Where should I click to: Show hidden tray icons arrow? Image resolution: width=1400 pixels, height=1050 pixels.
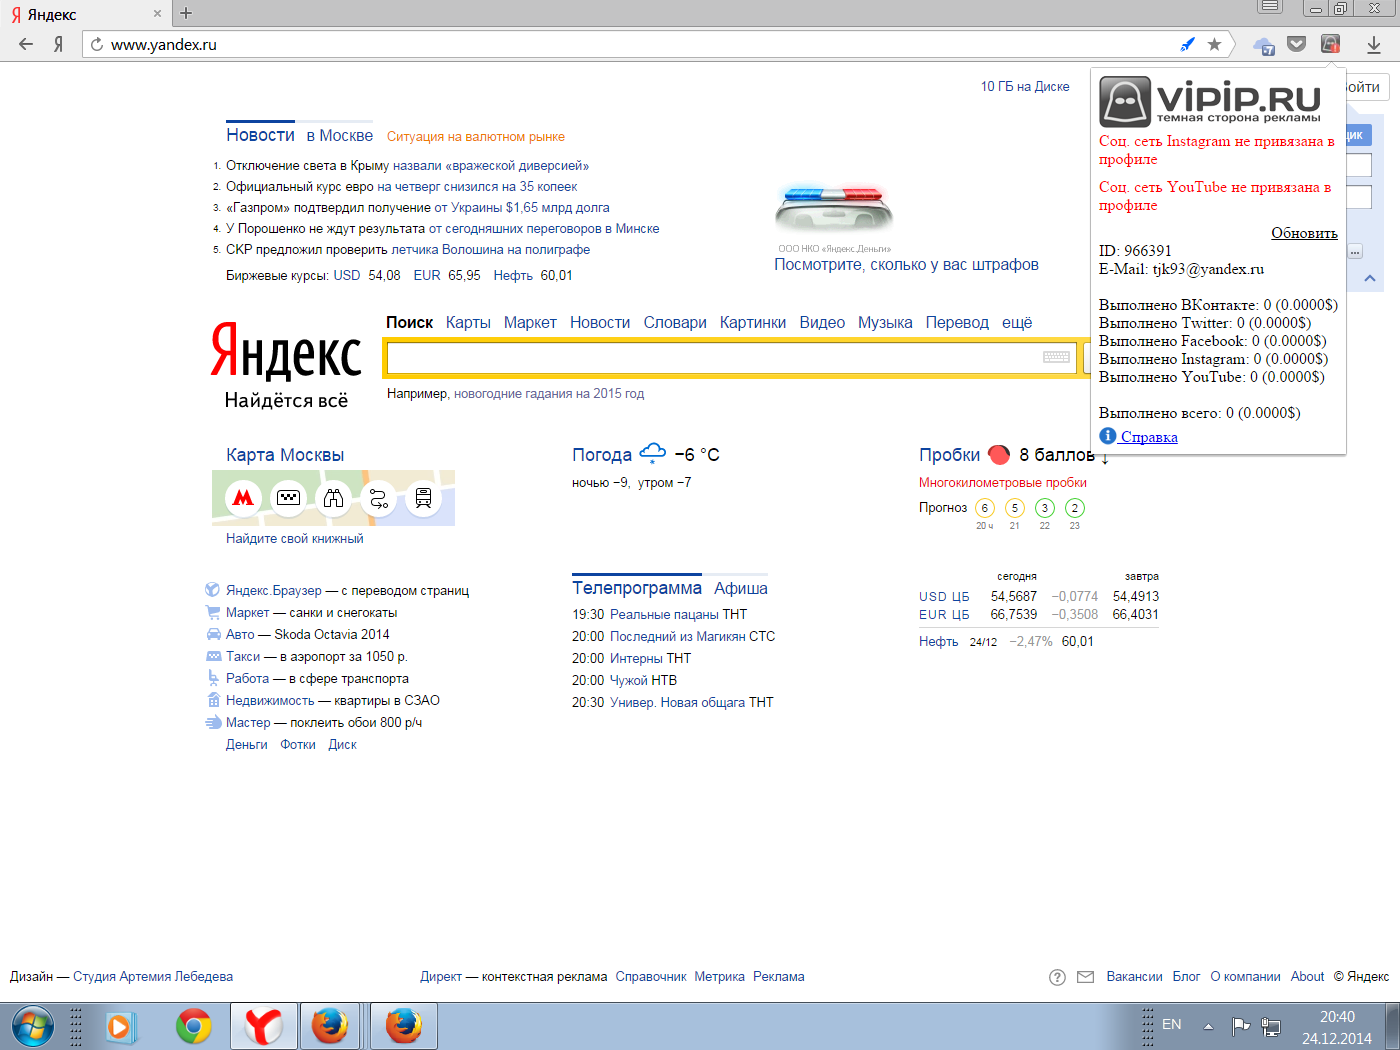point(1208,1026)
